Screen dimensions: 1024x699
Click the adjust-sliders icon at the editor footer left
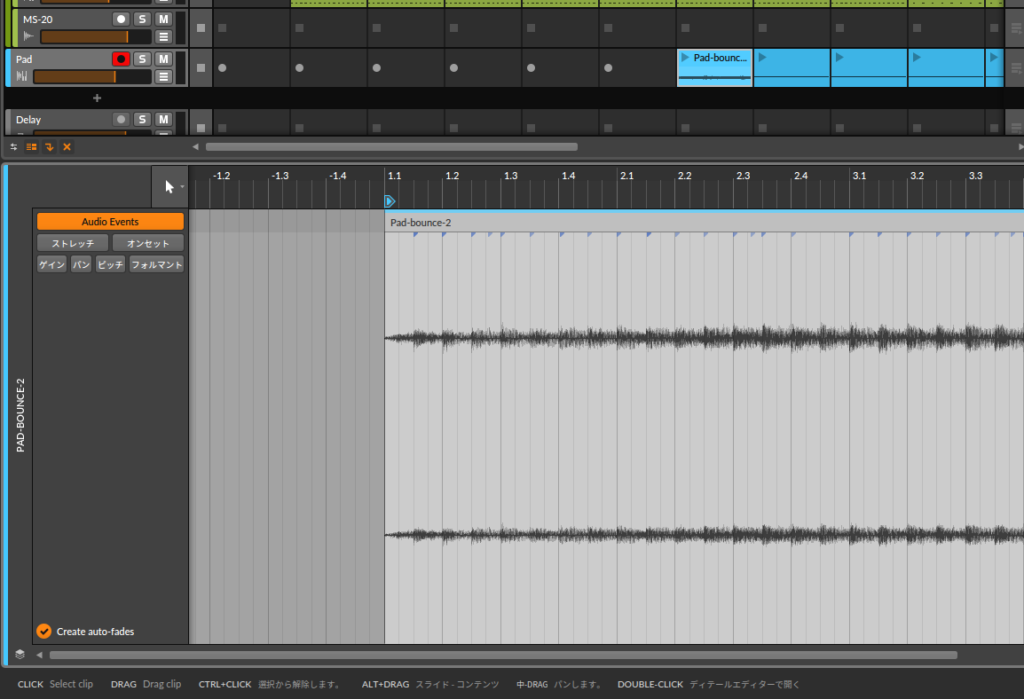(12, 147)
